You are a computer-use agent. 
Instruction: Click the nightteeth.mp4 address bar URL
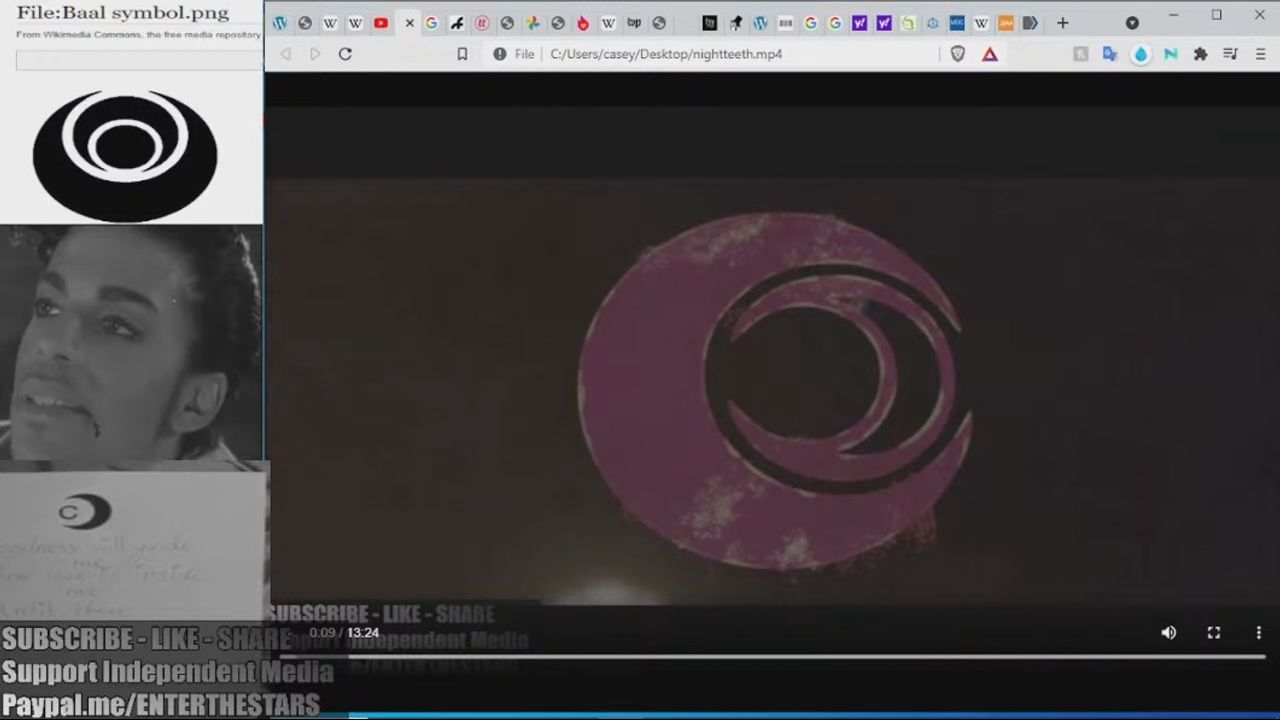(x=666, y=54)
